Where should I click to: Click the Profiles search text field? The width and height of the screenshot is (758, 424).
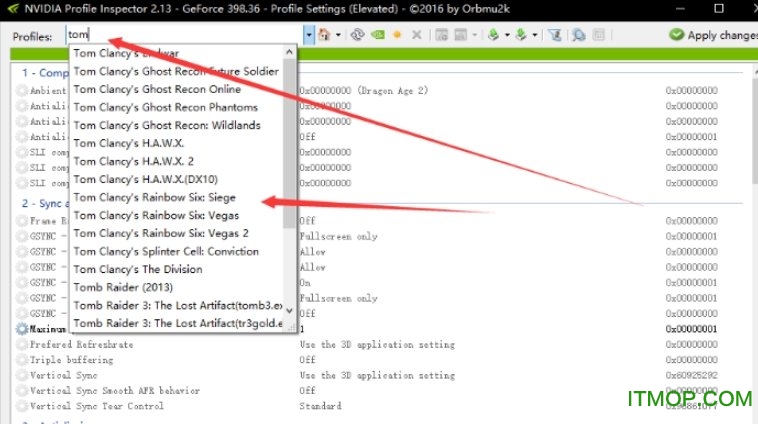click(180, 35)
